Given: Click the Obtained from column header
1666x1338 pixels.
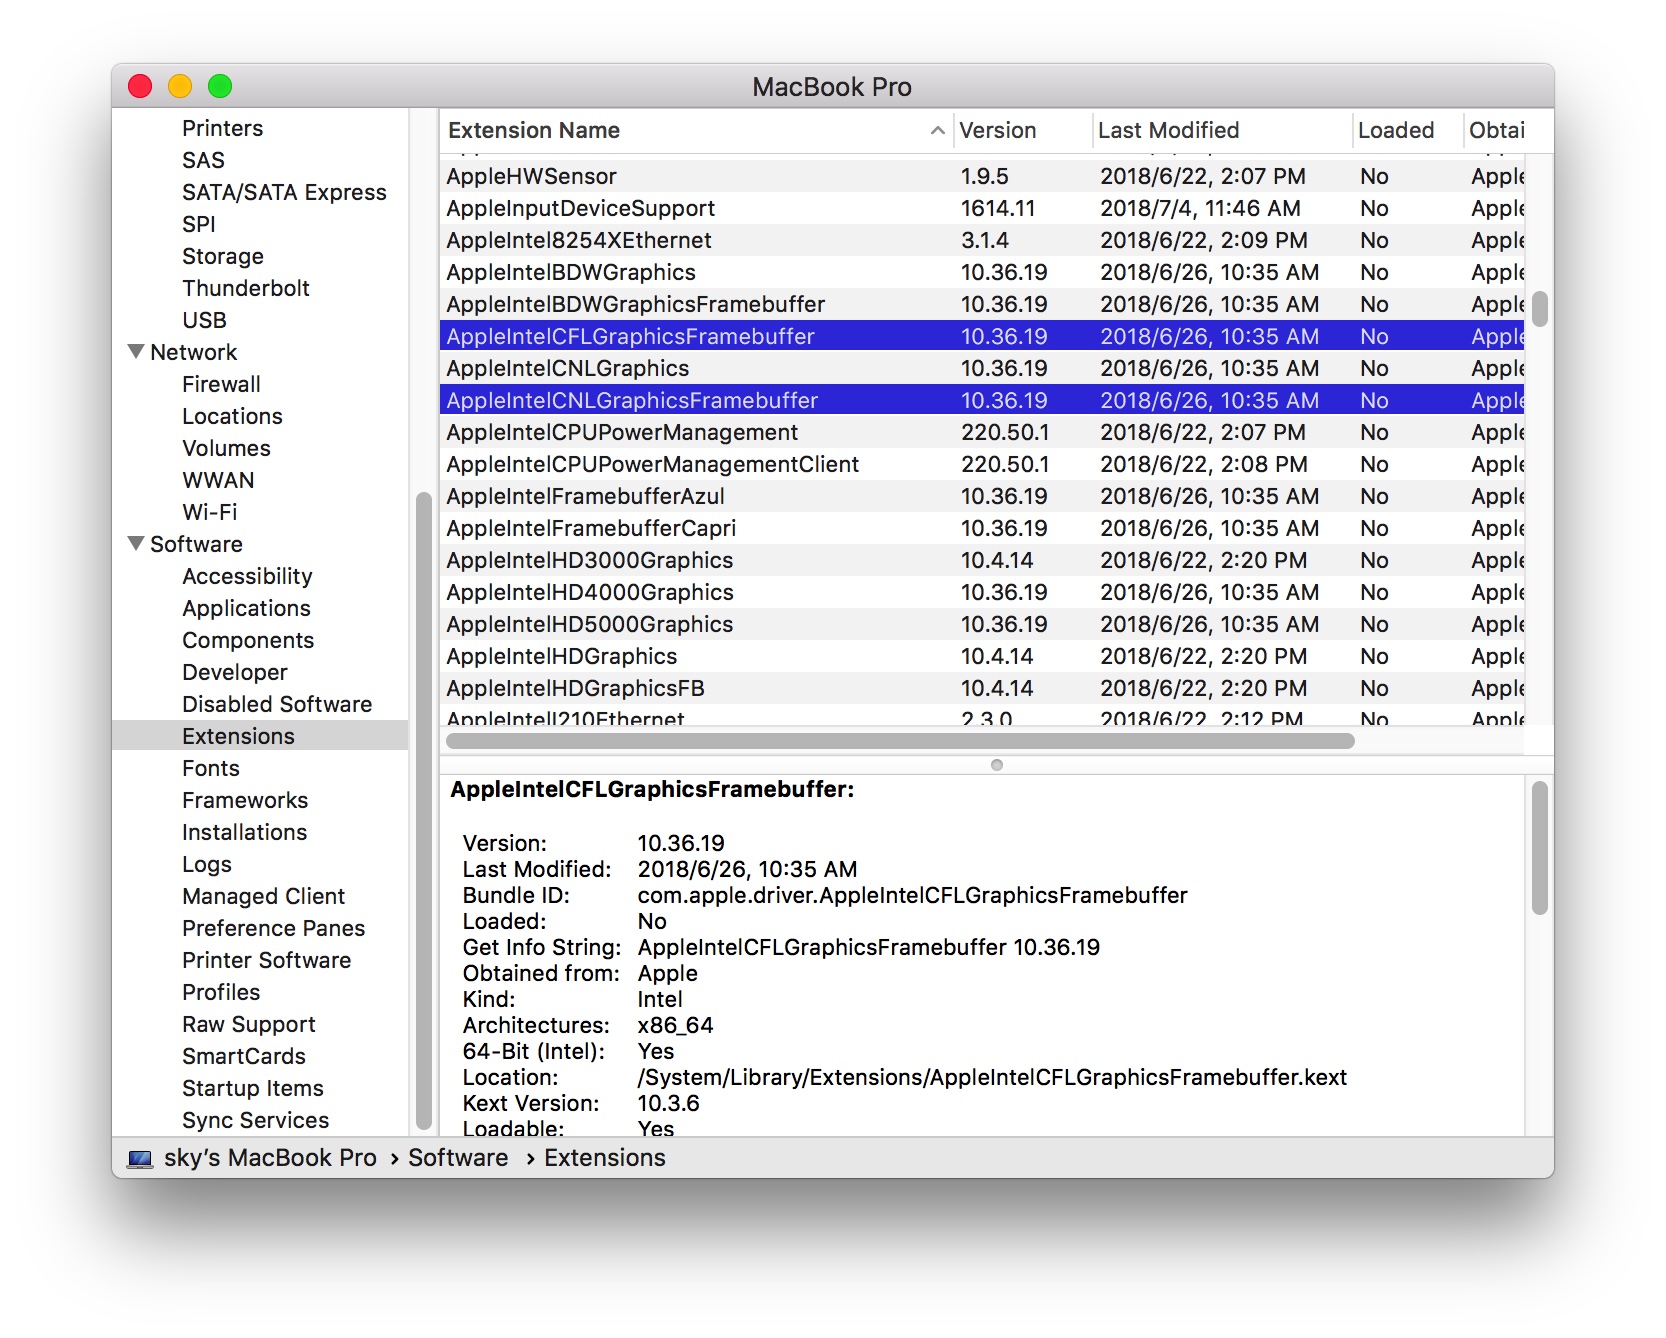Looking at the screenshot, I should click(1496, 130).
